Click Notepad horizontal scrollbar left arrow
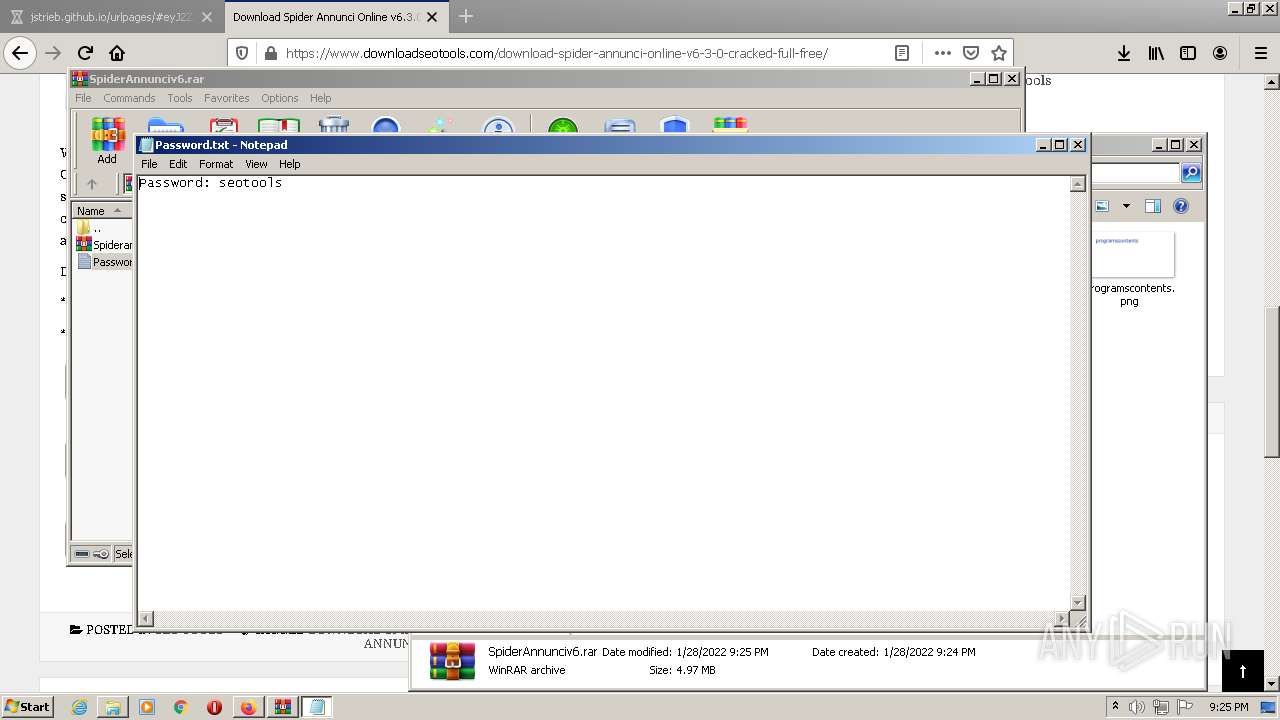Image resolution: width=1280 pixels, height=720 pixels. [x=146, y=619]
